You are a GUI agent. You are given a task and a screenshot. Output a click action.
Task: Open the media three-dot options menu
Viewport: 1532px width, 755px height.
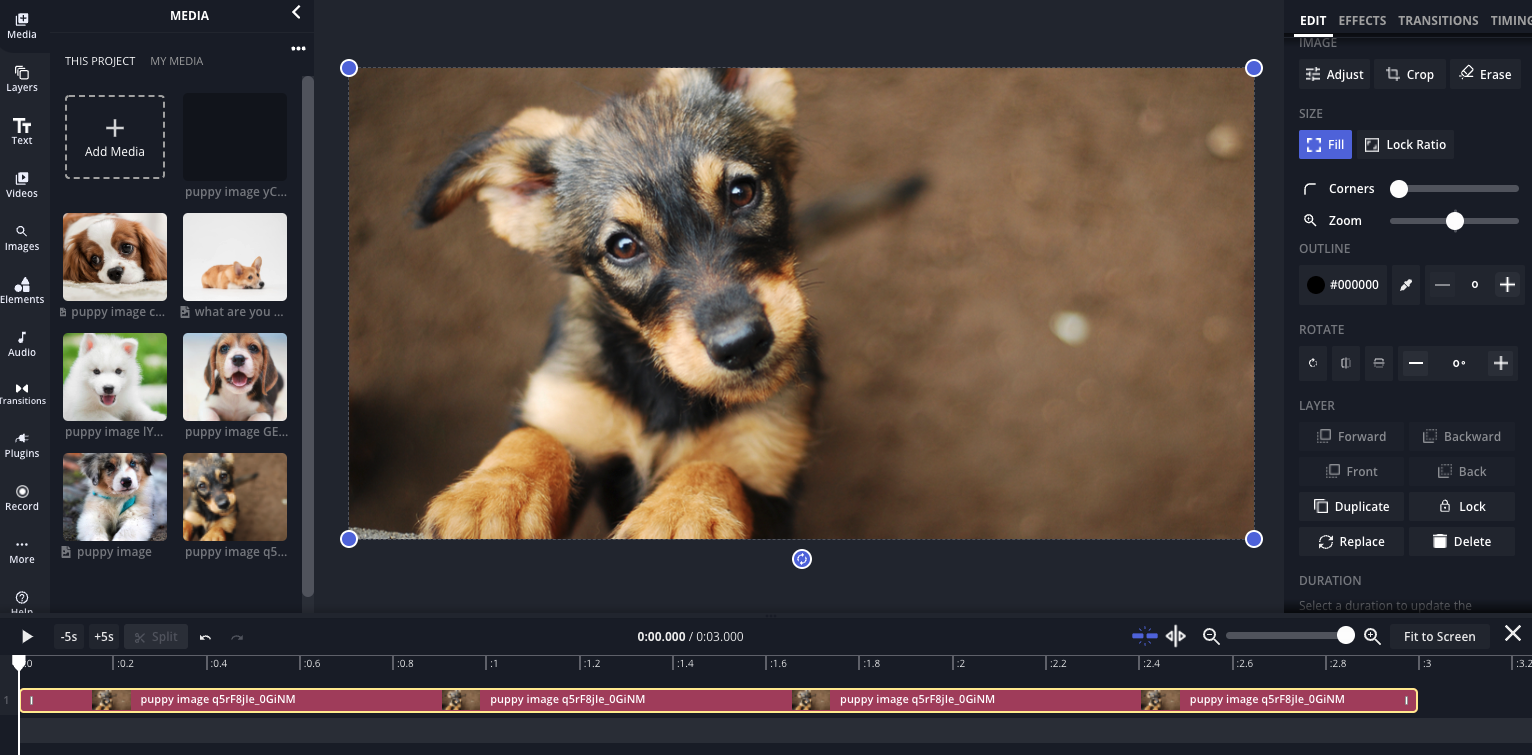298,48
